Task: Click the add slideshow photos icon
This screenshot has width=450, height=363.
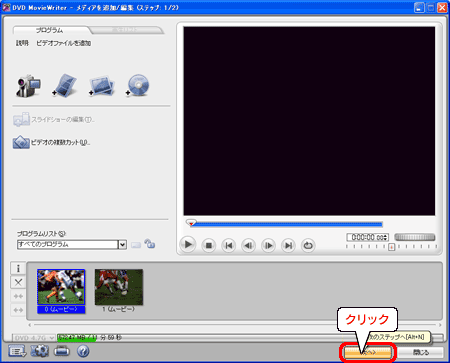Action: (x=102, y=86)
